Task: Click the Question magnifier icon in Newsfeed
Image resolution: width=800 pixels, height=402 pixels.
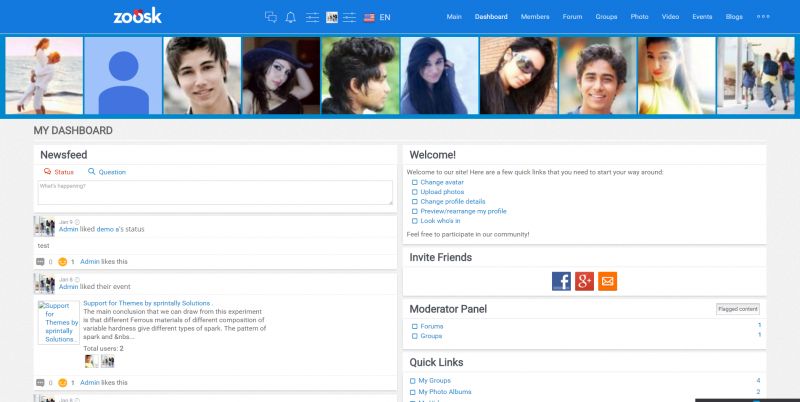Action: point(91,172)
